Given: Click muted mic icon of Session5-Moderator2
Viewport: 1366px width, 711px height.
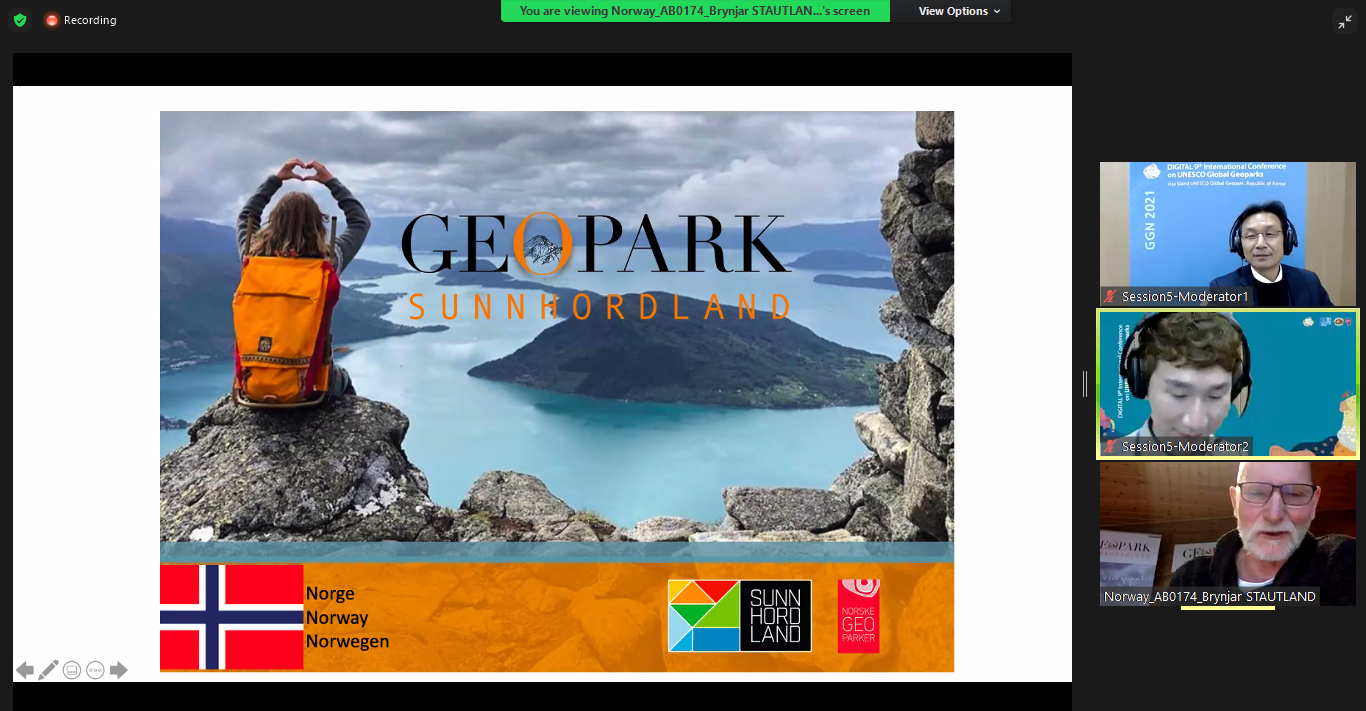Looking at the screenshot, I should [1110, 447].
